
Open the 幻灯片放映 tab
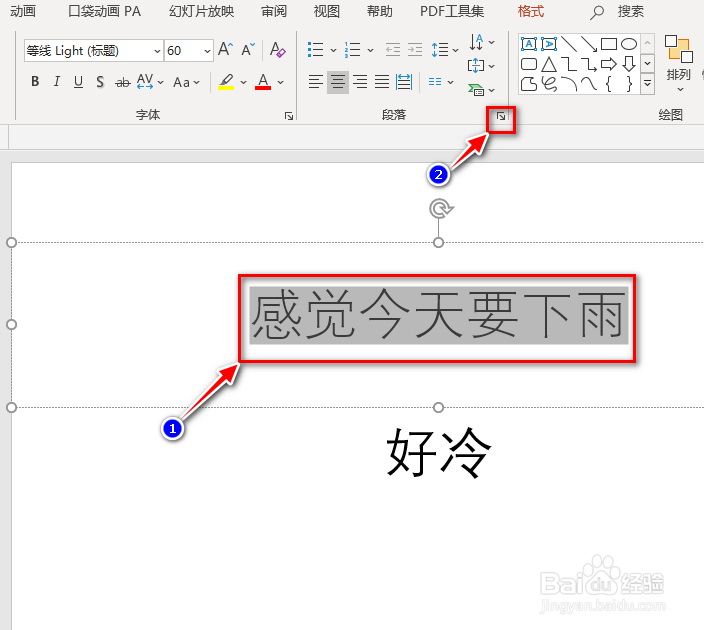pyautogui.click(x=201, y=11)
